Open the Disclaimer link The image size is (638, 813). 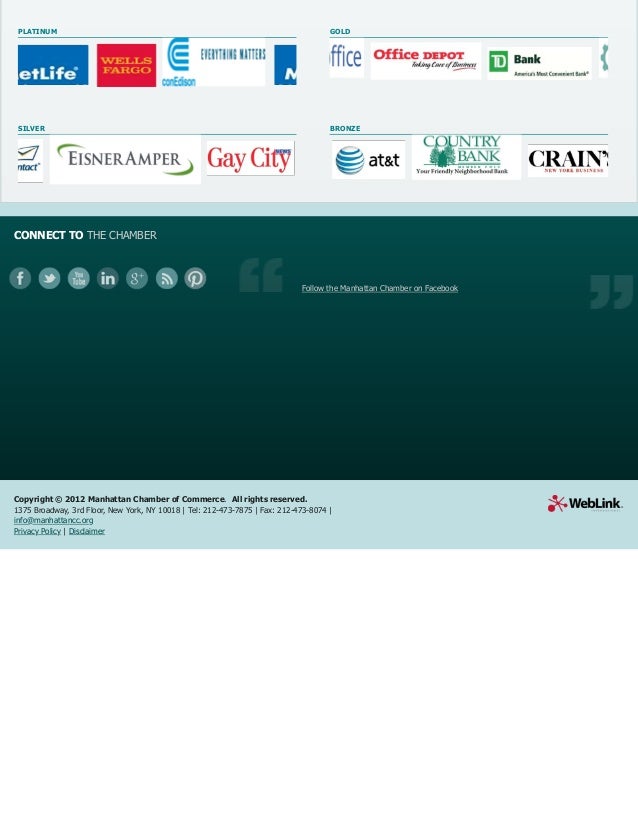pos(87,531)
